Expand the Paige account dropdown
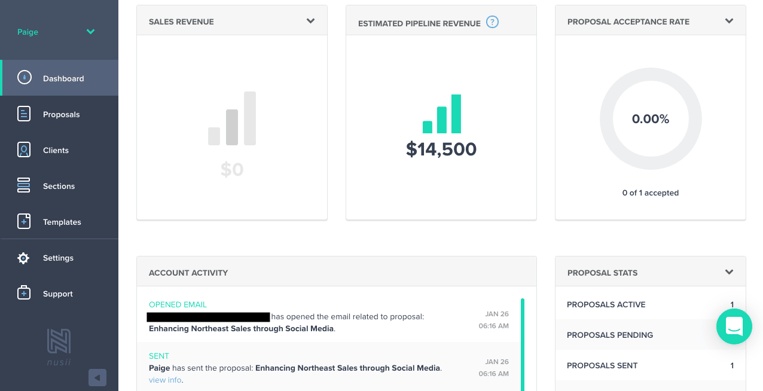This screenshot has width=763, height=391. click(91, 32)
